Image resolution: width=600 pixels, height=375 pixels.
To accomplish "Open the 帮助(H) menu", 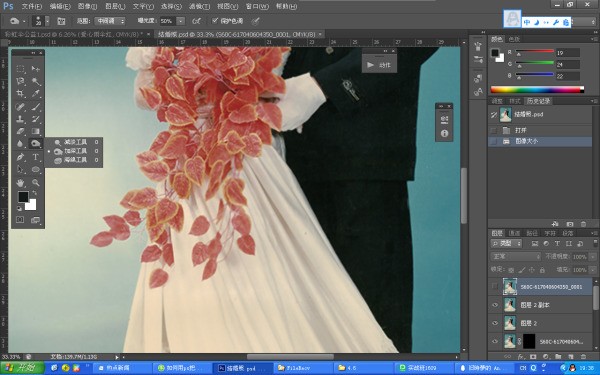I will 286,7.
